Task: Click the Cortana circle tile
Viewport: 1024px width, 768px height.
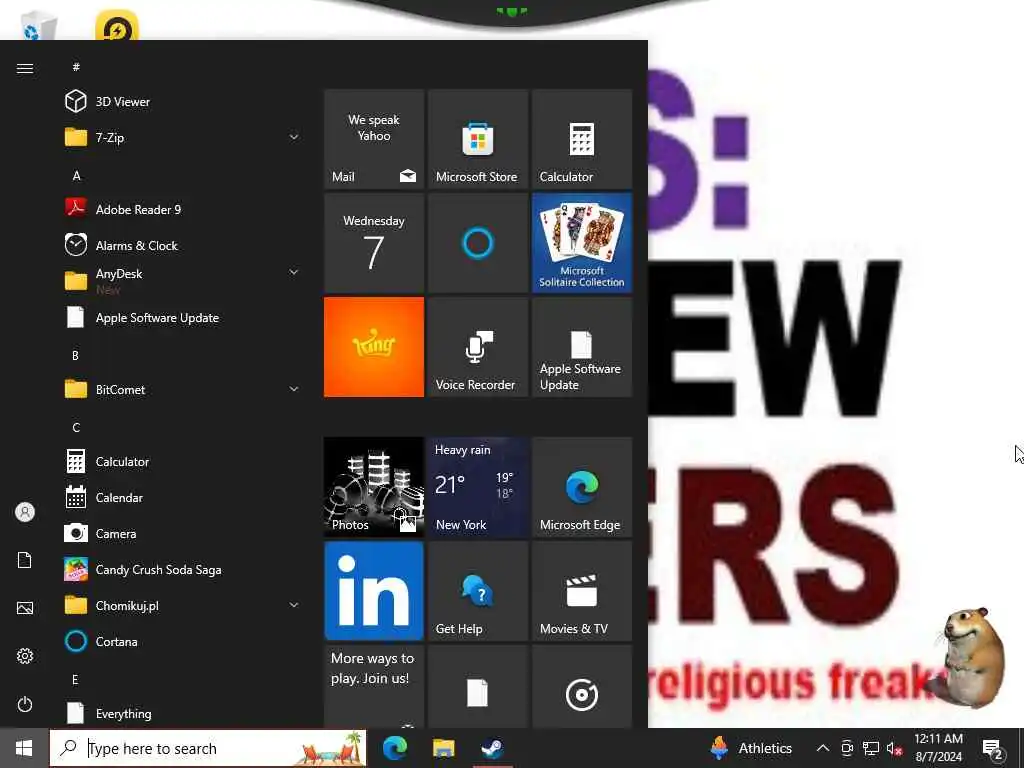Action: click(x=478, y=243)
